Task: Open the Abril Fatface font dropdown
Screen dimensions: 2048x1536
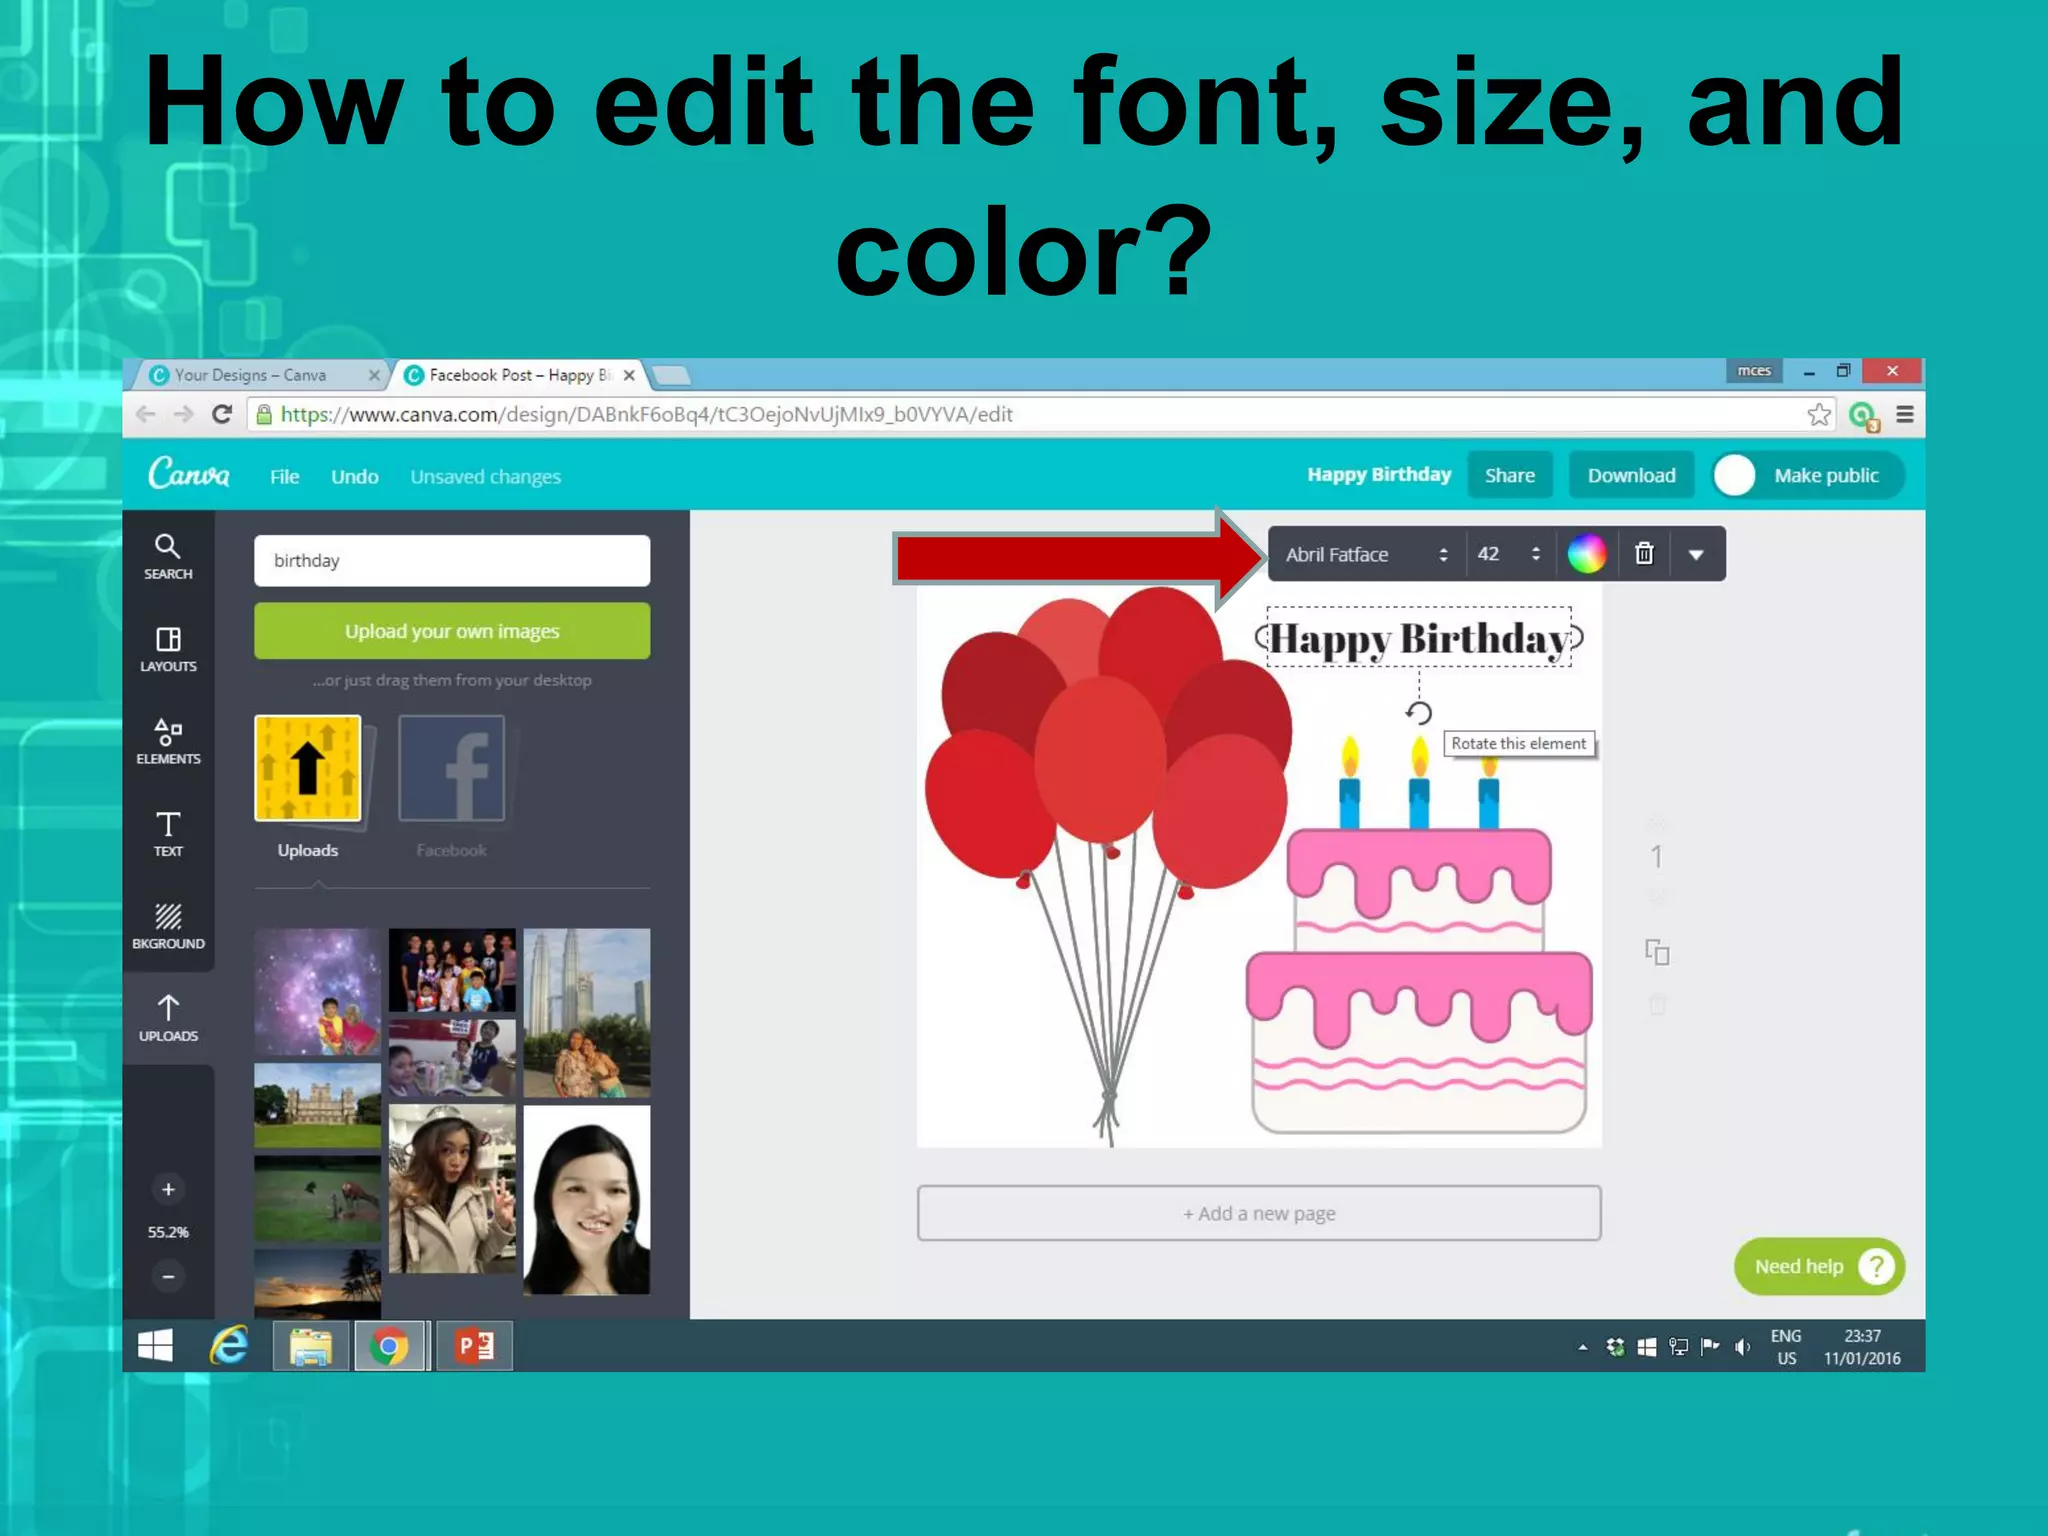Action: (x=1366, y=554)
